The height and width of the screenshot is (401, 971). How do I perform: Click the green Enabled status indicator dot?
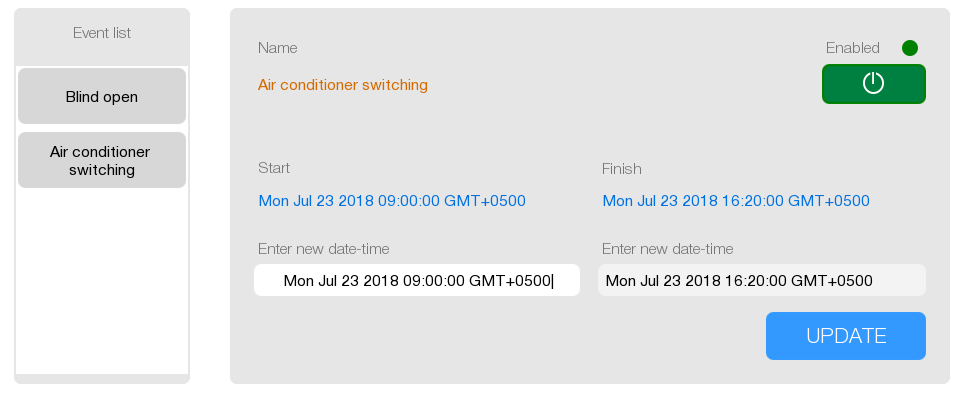(x=909, y=48)
